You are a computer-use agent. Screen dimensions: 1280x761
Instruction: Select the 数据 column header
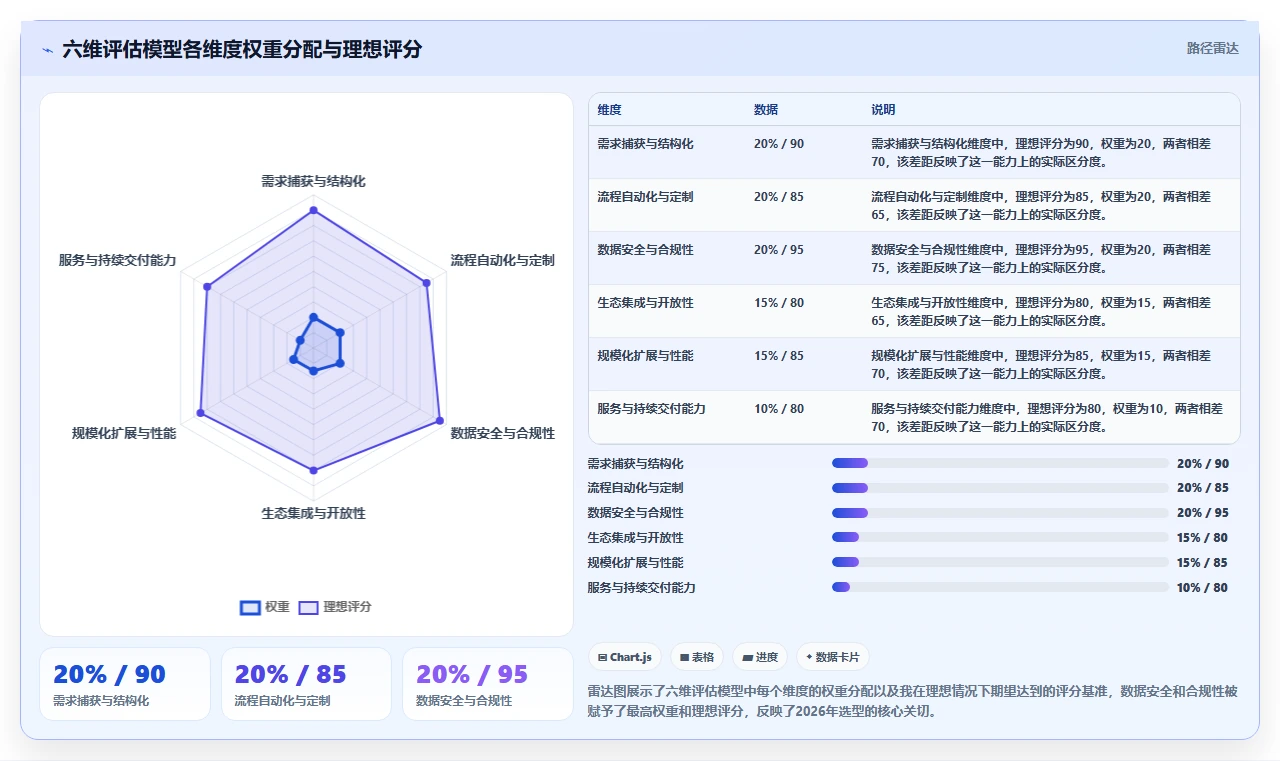(766, 110)
